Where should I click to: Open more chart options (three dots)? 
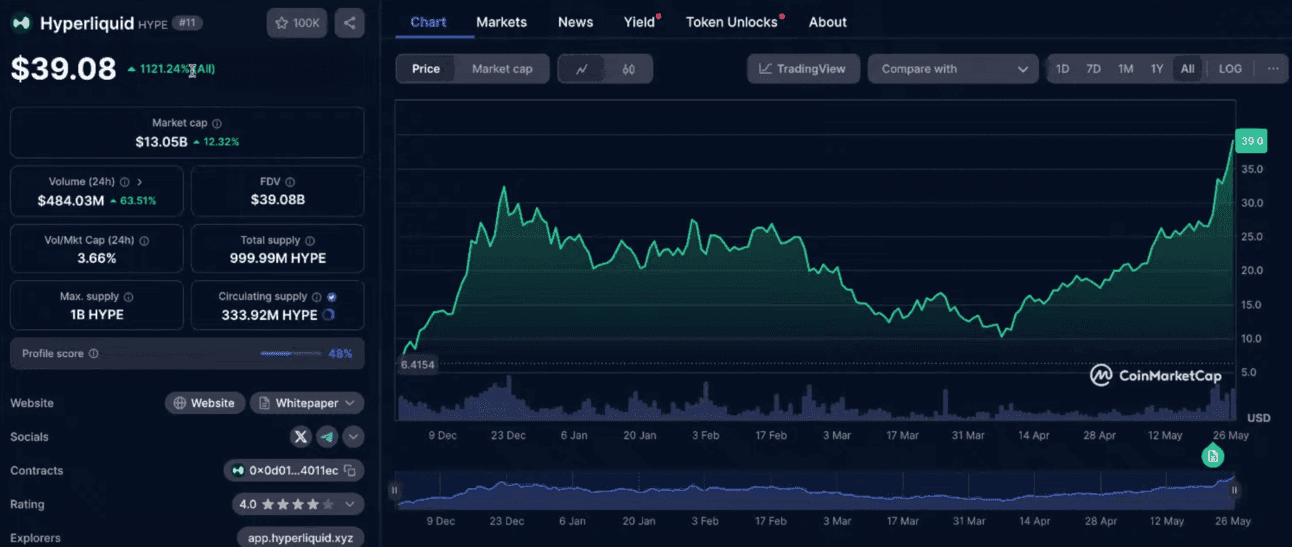tap(1272, 69)
